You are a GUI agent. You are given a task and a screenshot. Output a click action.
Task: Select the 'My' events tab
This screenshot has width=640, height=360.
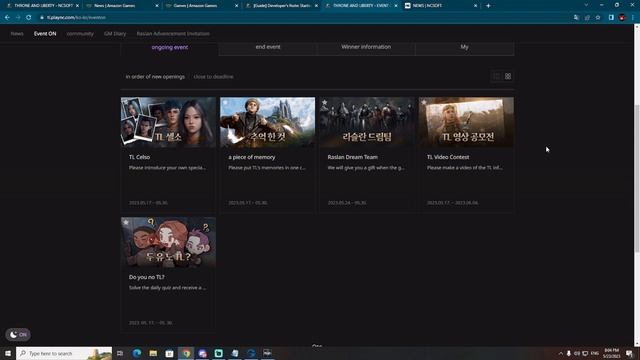(464, 47)
